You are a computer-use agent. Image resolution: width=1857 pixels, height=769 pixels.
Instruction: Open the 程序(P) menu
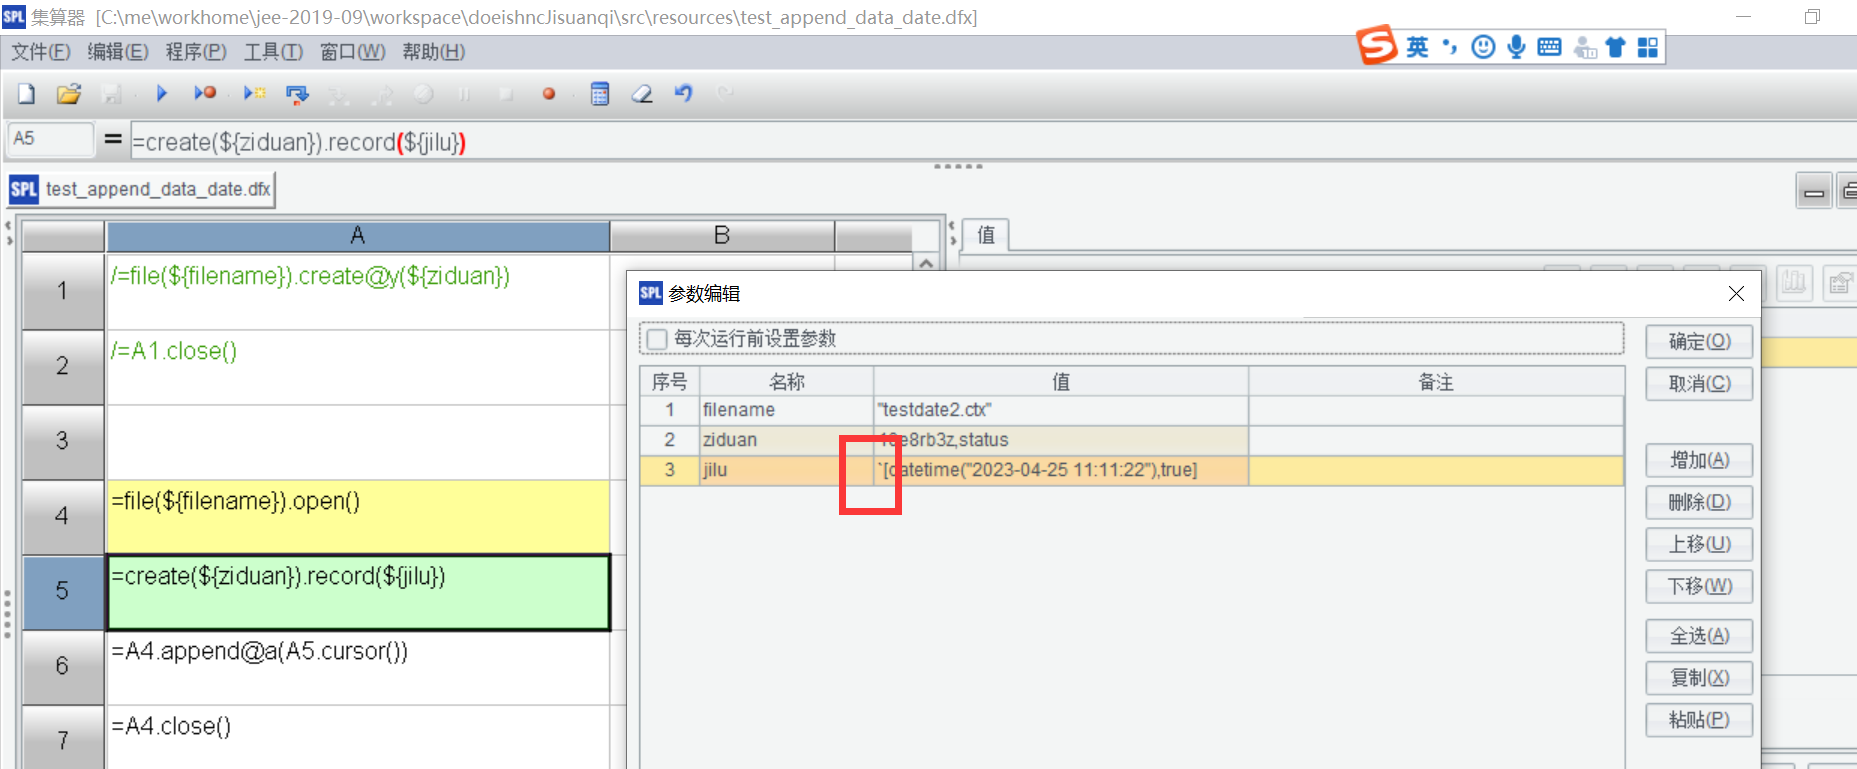pyautogui.click(x=196, y=52)
